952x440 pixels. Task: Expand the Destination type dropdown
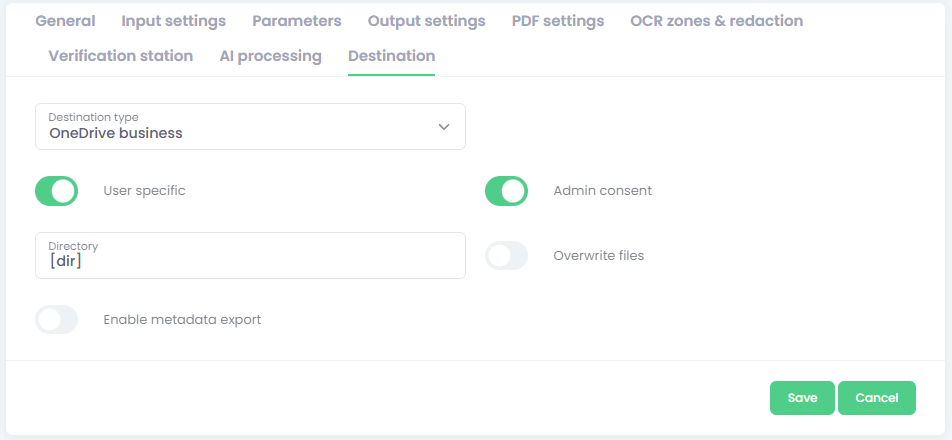[x=250, y=127]
